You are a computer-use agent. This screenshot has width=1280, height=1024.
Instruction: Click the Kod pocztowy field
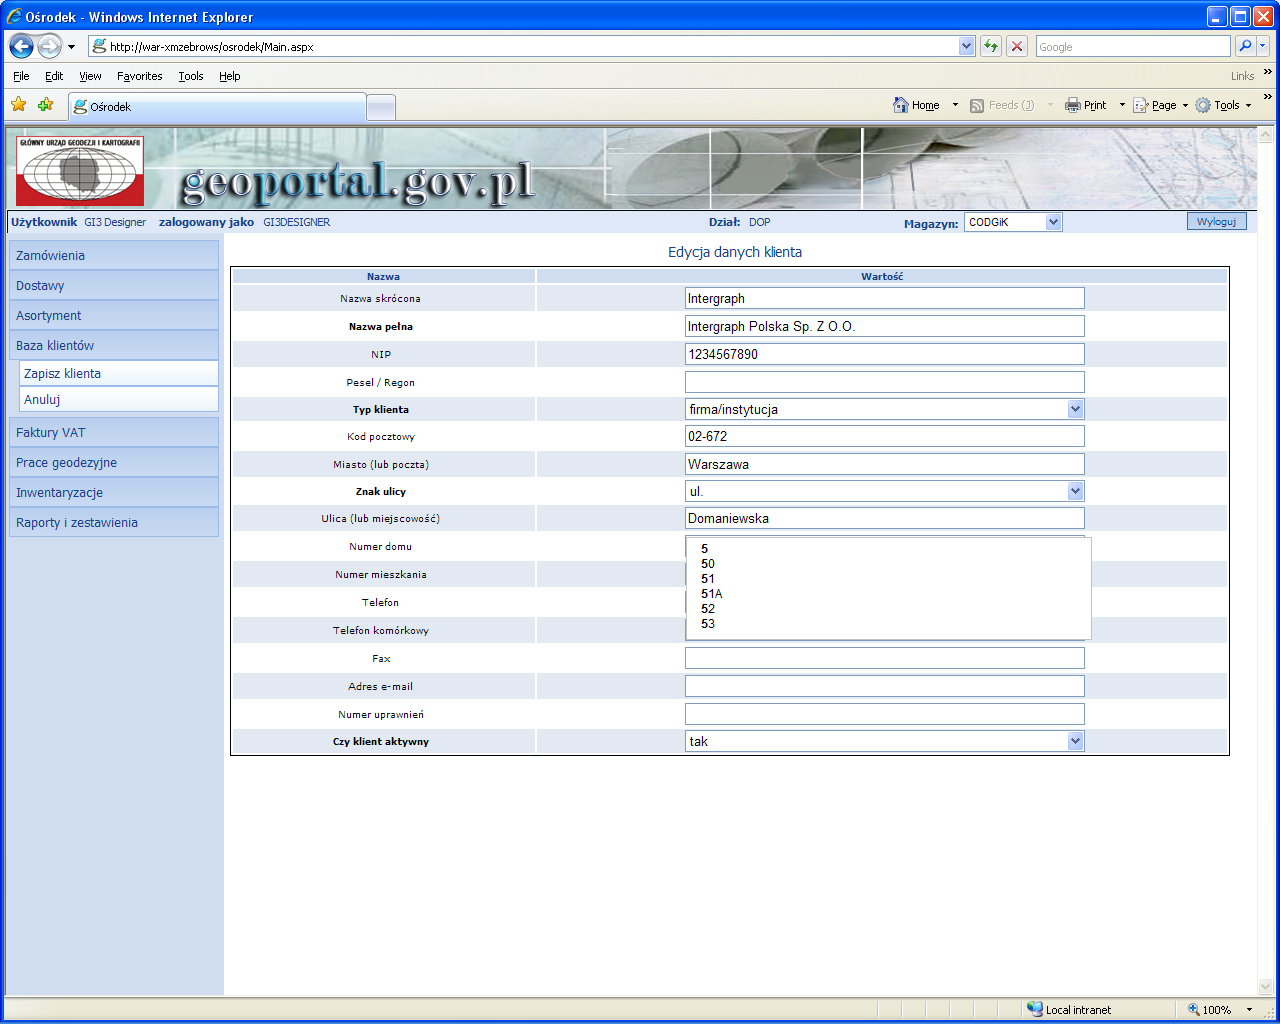884,436
